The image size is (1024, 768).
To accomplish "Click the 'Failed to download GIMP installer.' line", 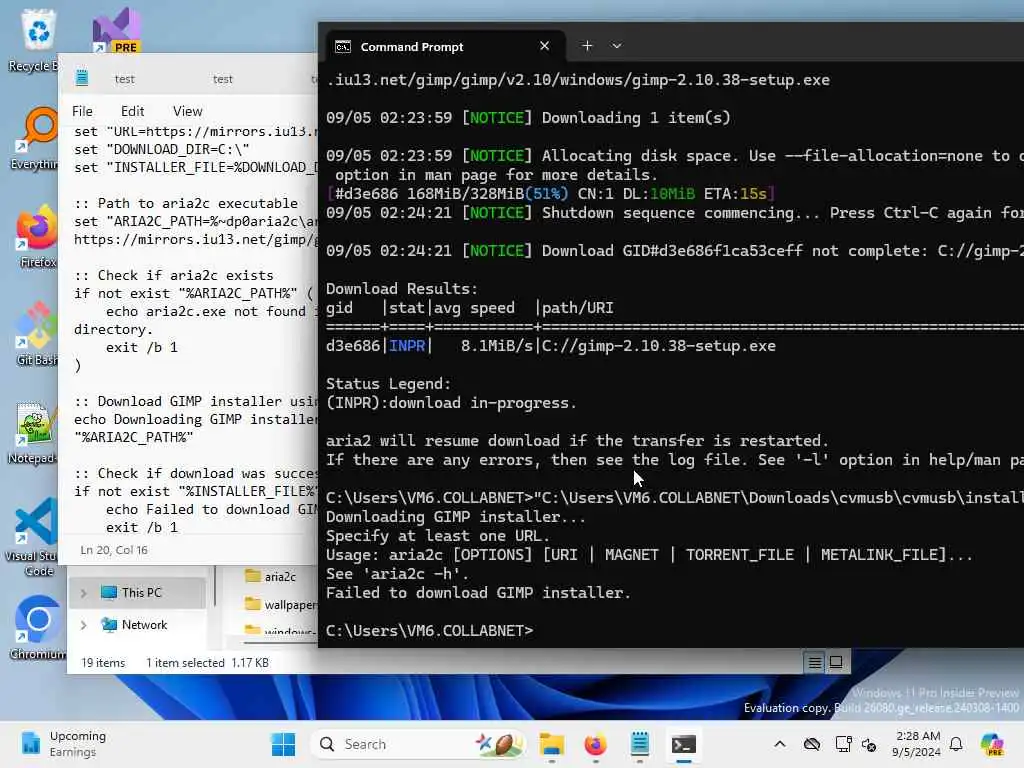I will (478, 593).
